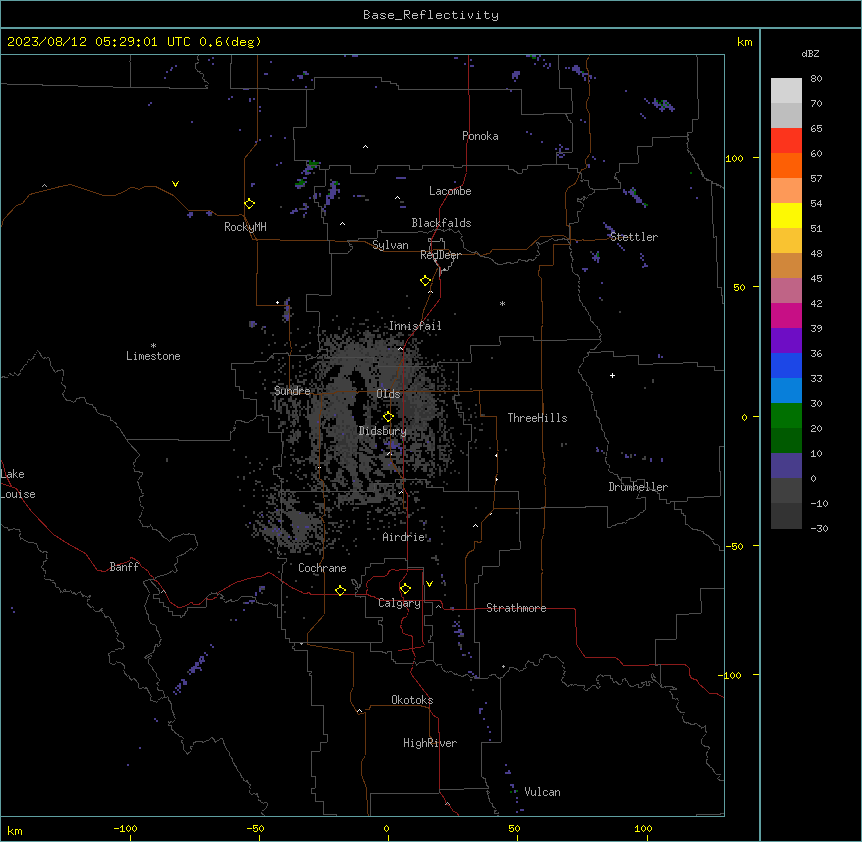This screenshot has width=862, height=842.
Task: Select the Airdrie label
Action: click(404, 537)
